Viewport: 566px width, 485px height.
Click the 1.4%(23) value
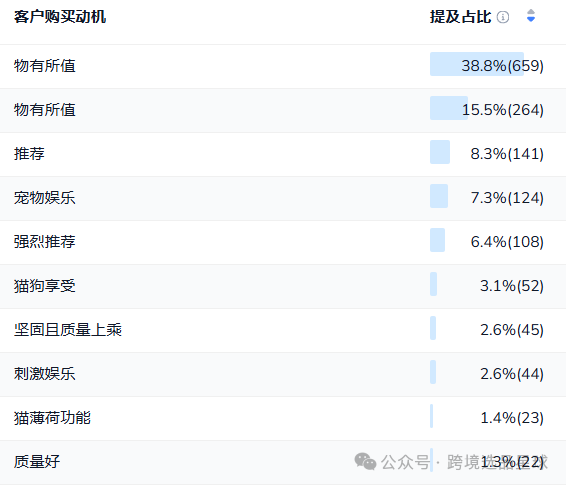pos(512,418)
